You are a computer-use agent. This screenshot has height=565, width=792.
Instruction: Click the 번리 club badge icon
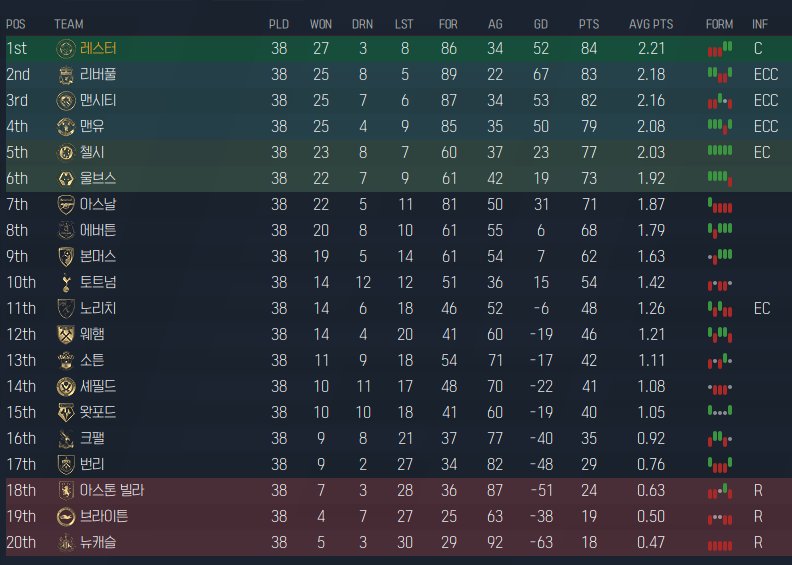coord(66,464)
